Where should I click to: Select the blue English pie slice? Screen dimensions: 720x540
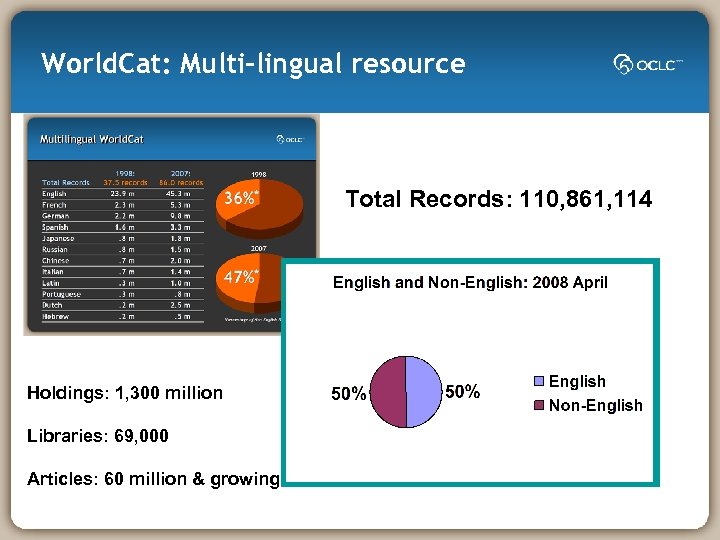(423, 392)
